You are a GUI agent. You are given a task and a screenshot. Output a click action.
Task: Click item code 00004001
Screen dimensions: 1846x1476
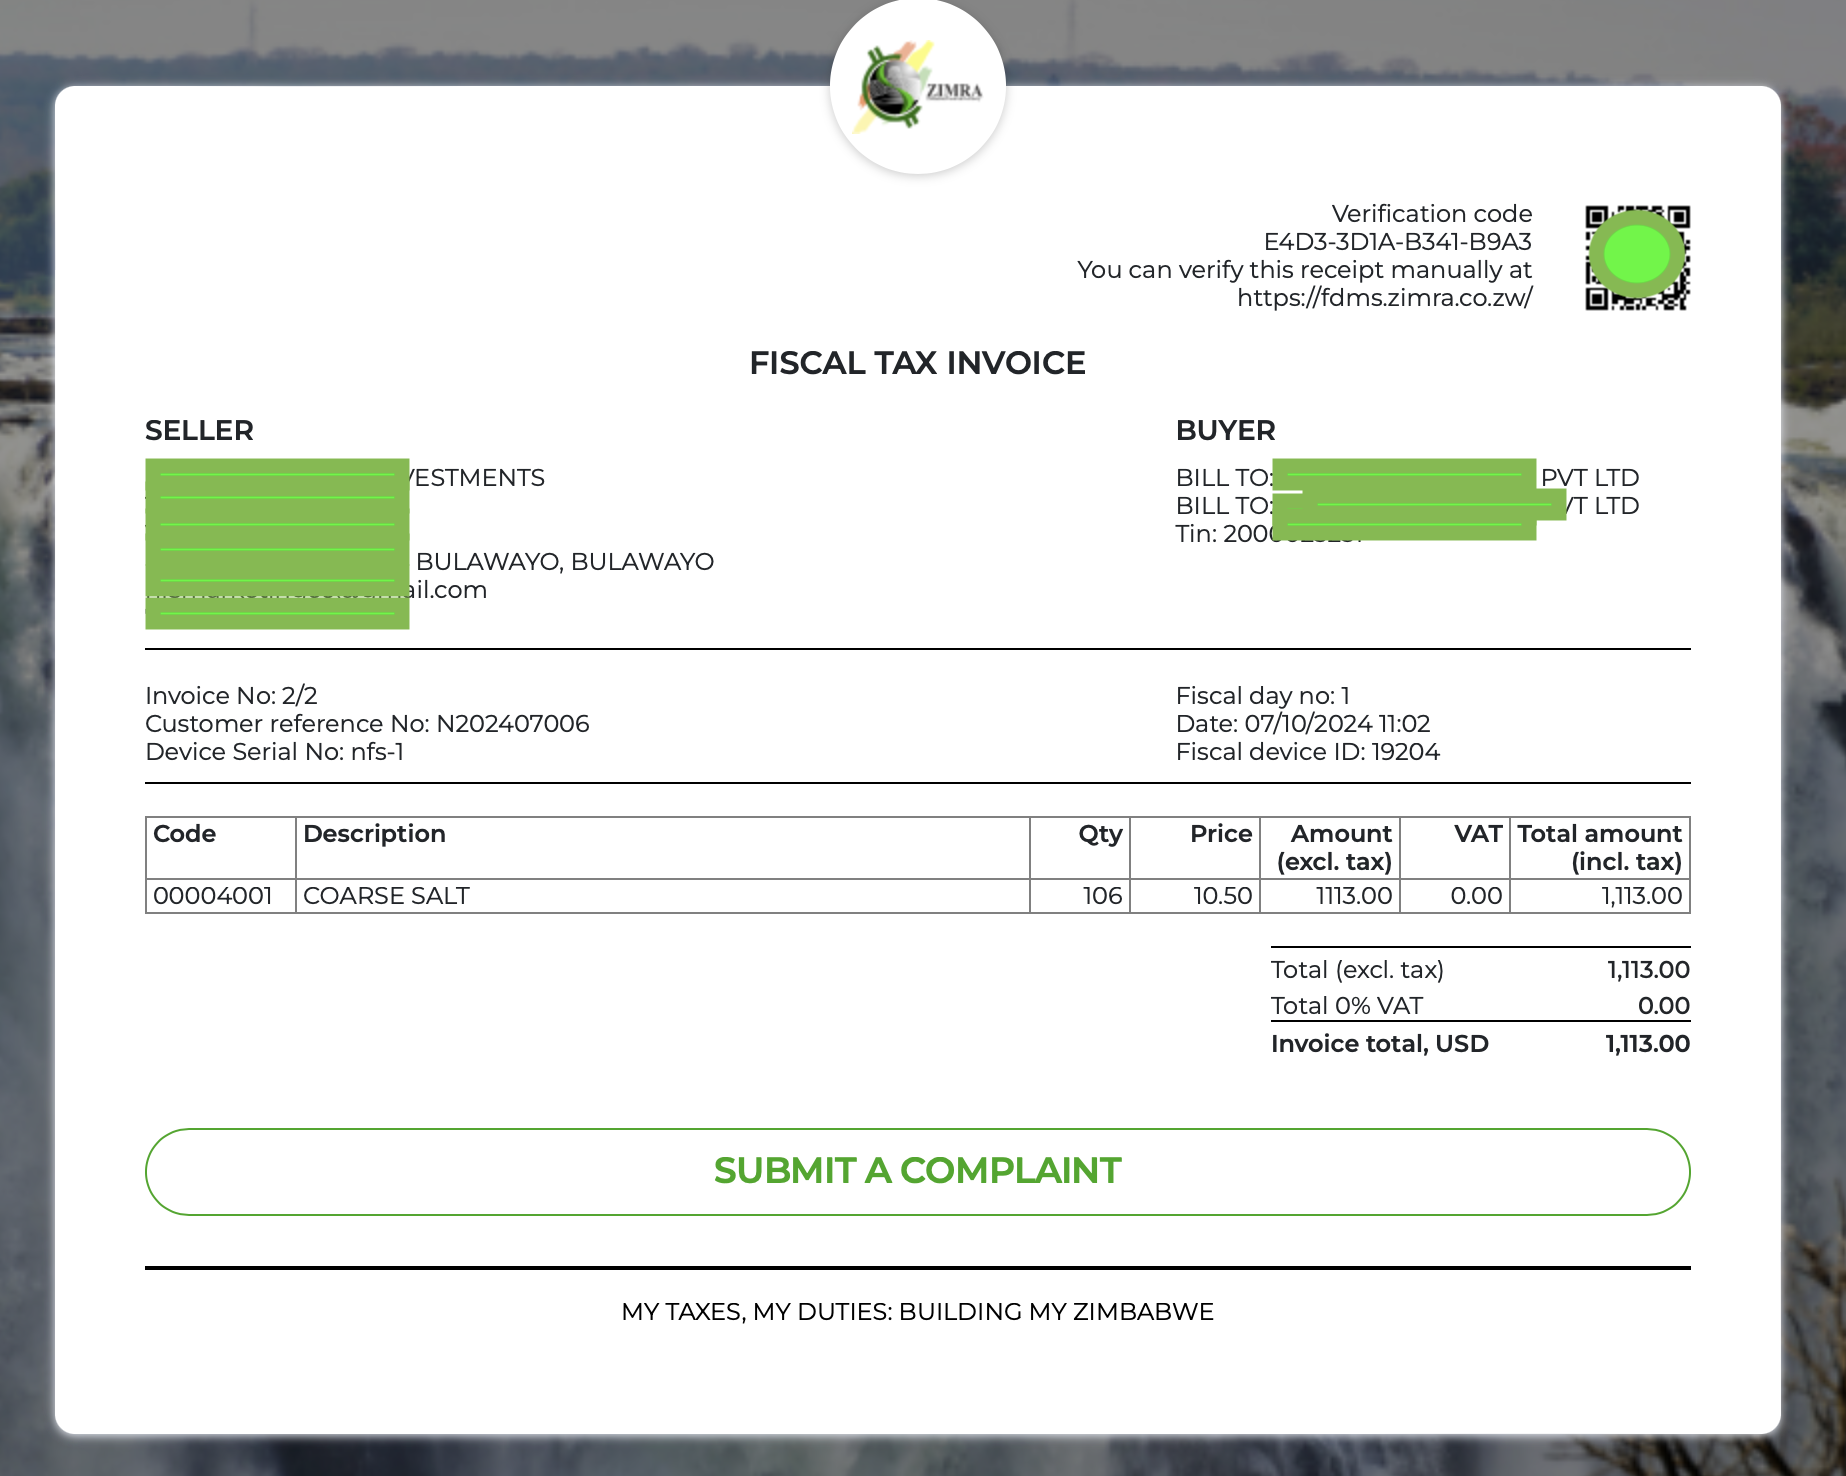[x=213, y=896]
